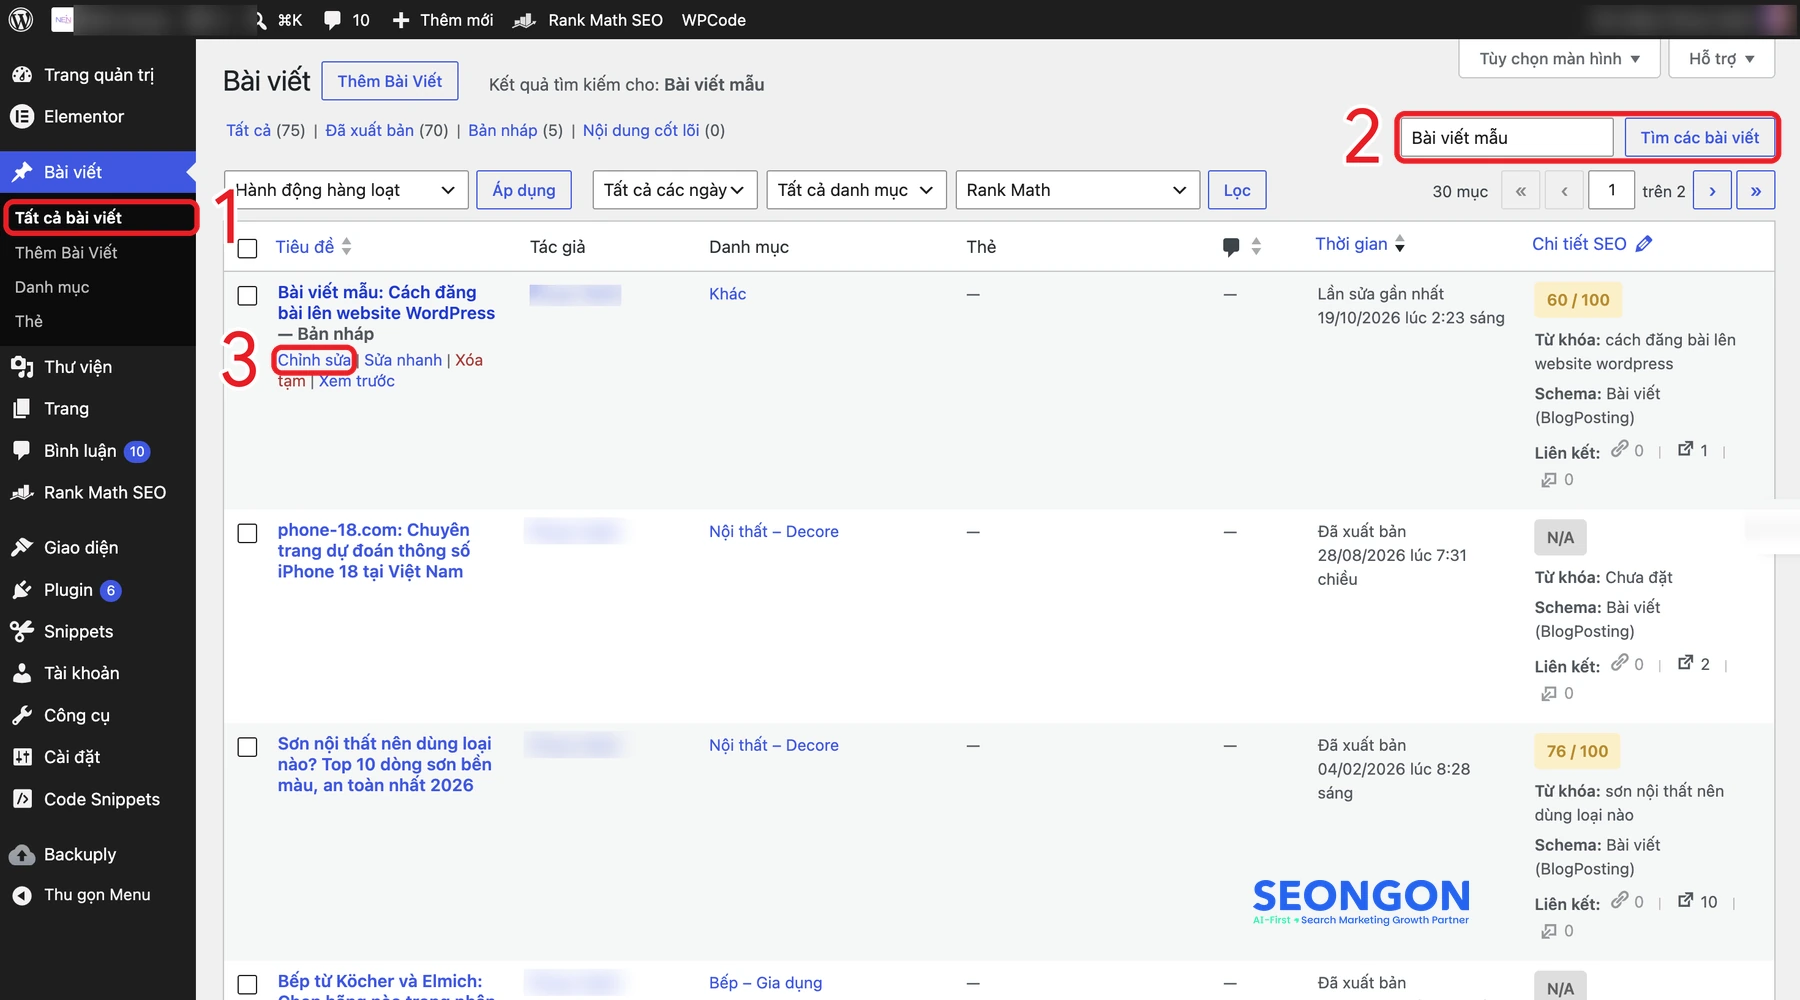Tick the select-all checkbox in table header

(248, 248)
